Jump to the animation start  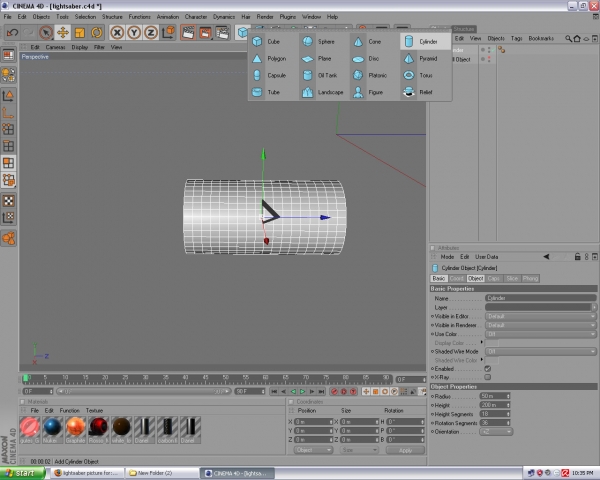click(274, 392)
